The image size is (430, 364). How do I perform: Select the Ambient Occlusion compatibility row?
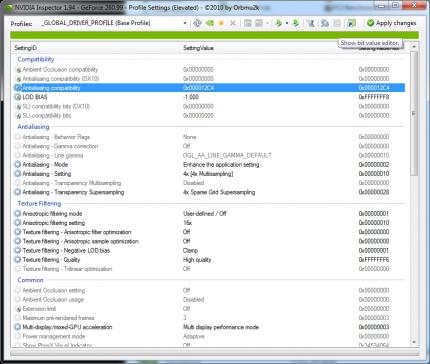pos(209,69)
